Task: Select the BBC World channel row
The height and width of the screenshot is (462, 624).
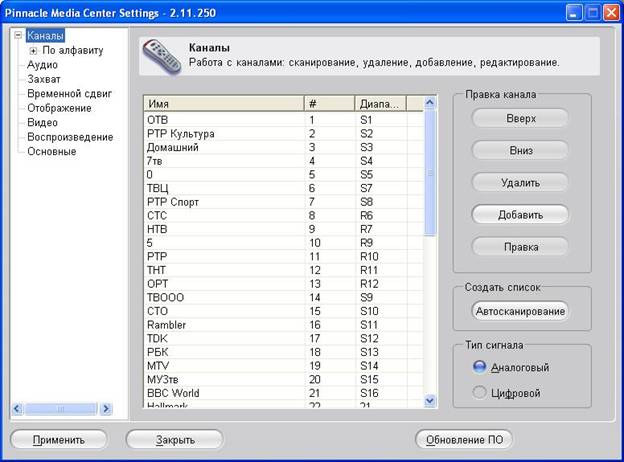Action: pos(283,393)
